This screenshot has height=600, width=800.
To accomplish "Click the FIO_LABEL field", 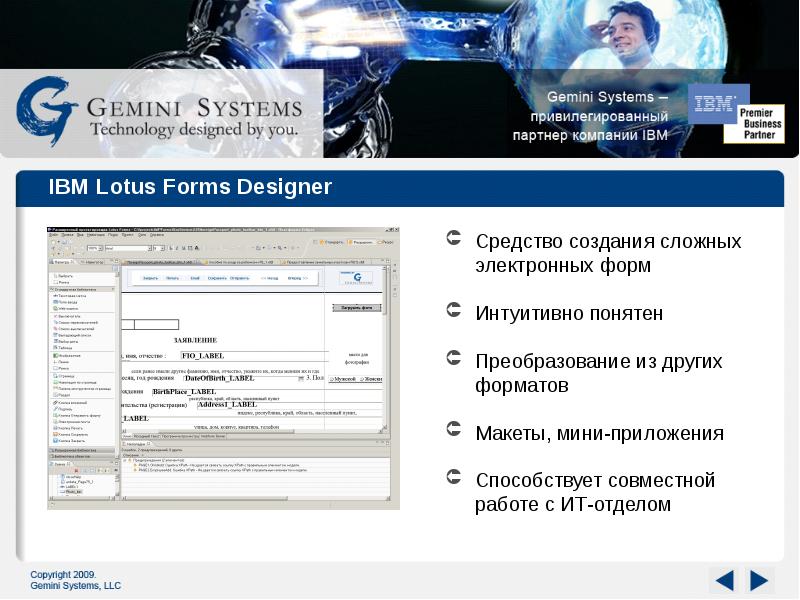I will [203, 356].
